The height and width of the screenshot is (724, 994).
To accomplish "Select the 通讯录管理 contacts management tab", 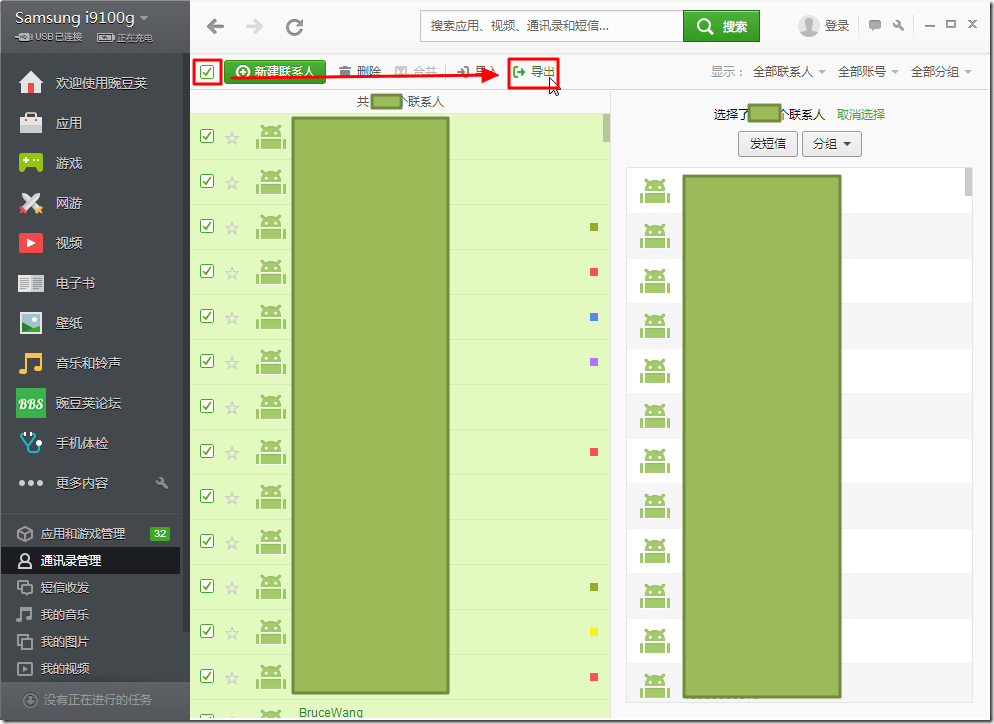I will (x=91, y=560).
